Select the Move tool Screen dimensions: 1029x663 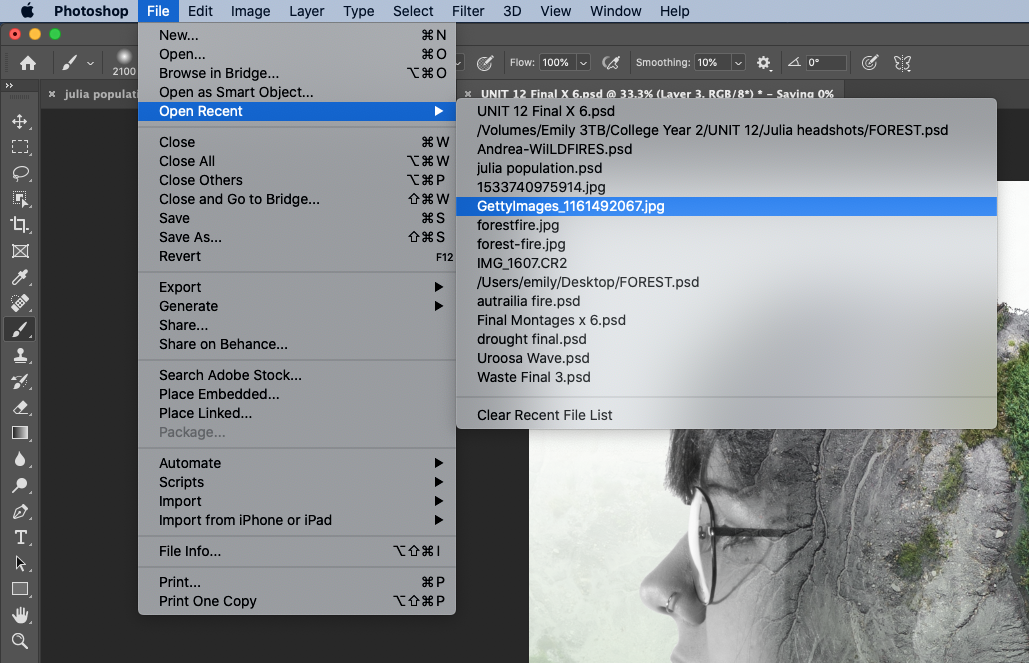tap(20, 121)
